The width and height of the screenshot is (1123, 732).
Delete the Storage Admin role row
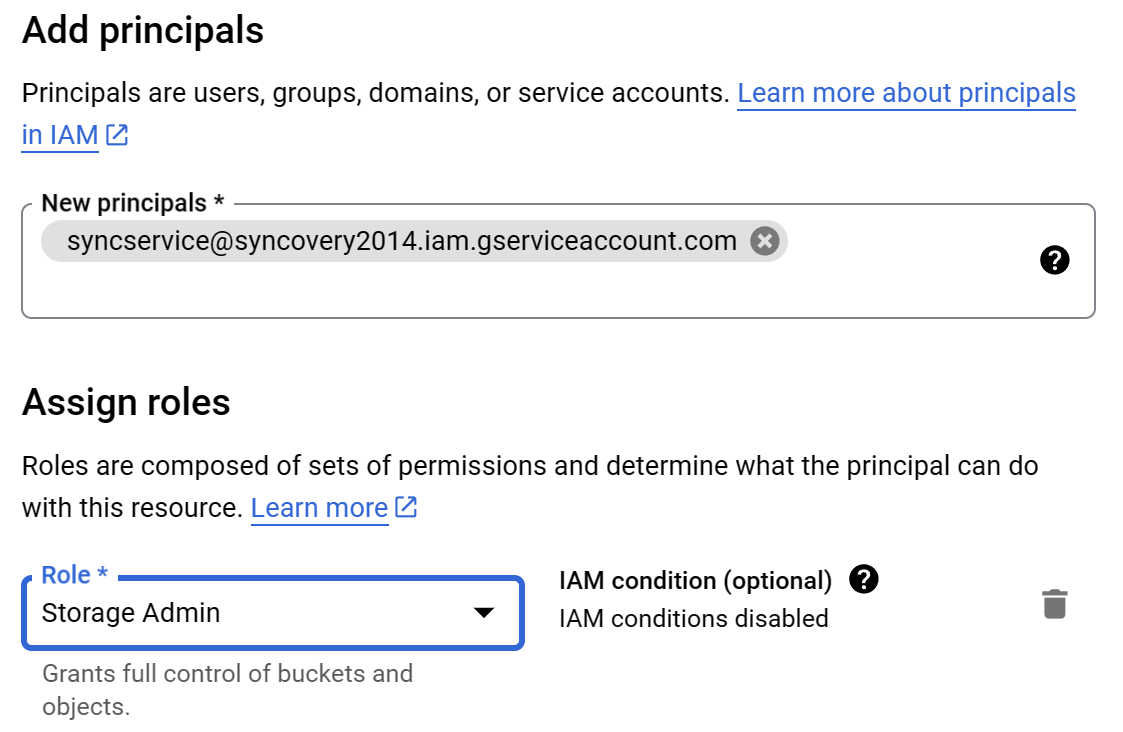coord(1053,603)
